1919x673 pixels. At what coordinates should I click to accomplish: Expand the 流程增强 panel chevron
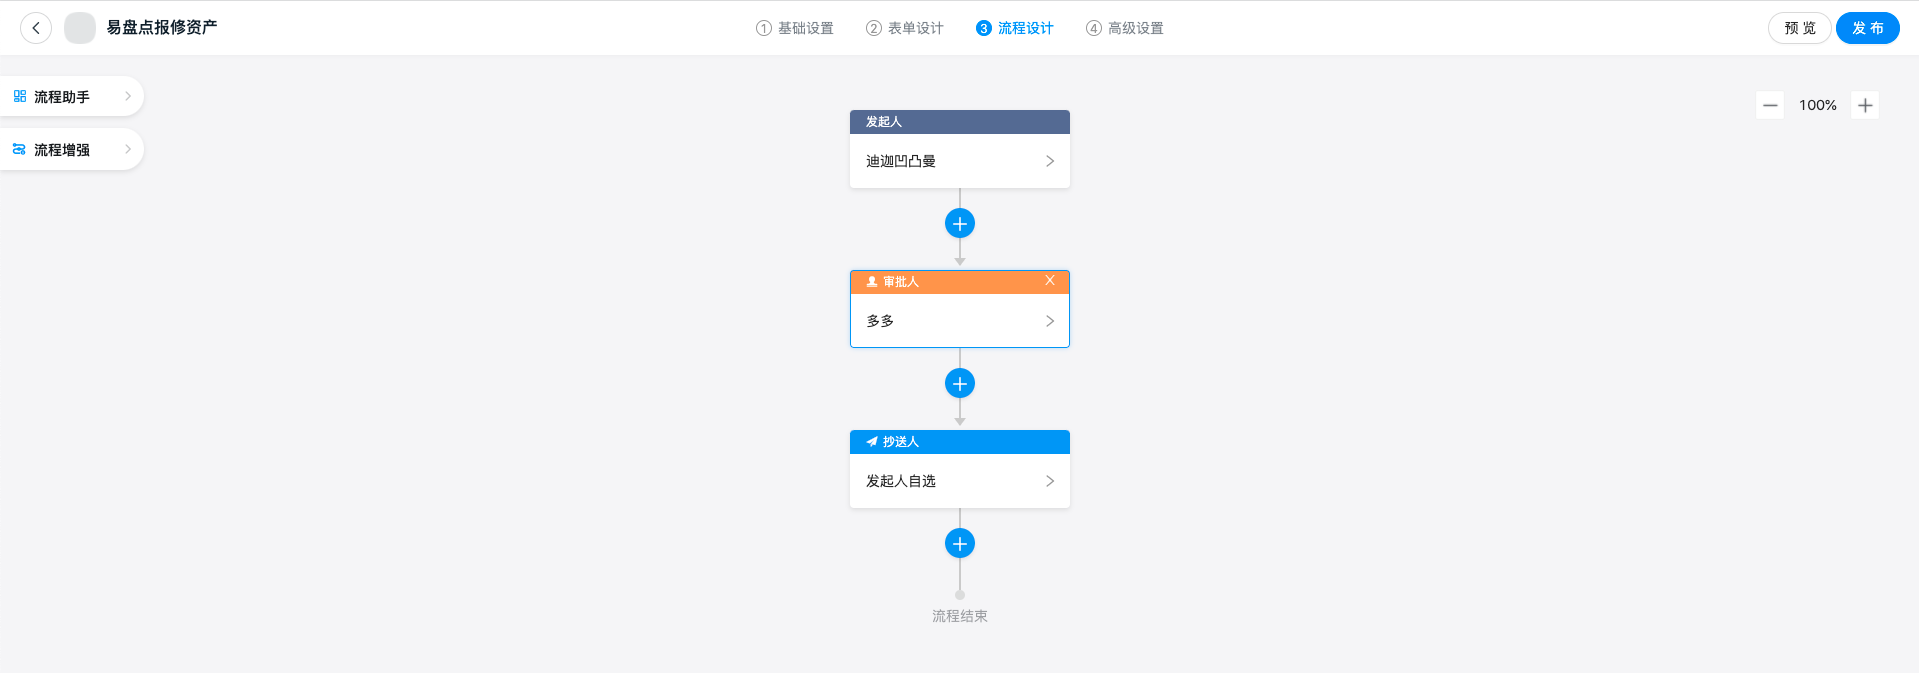click(128, 149)
